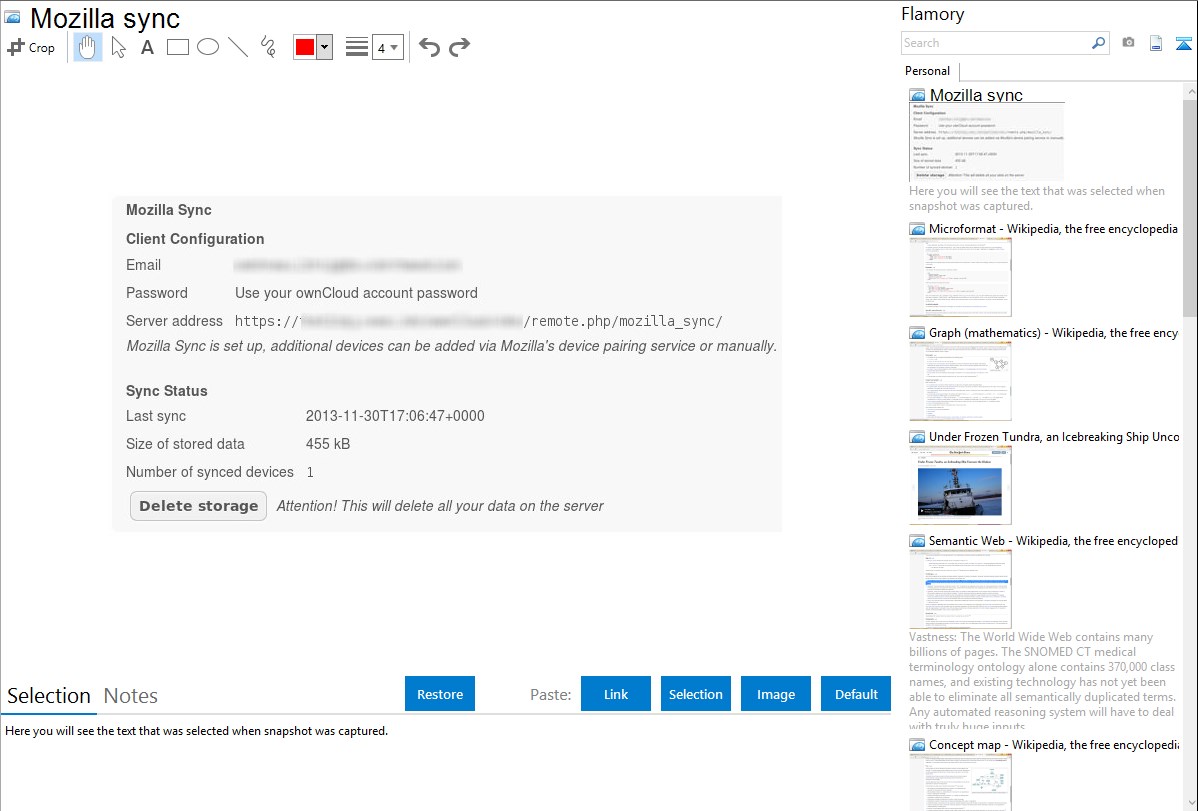Click 'Graph (mathematics) - Wikipedia' title text
The image size is (1198, 811).
pos(1053,333)
